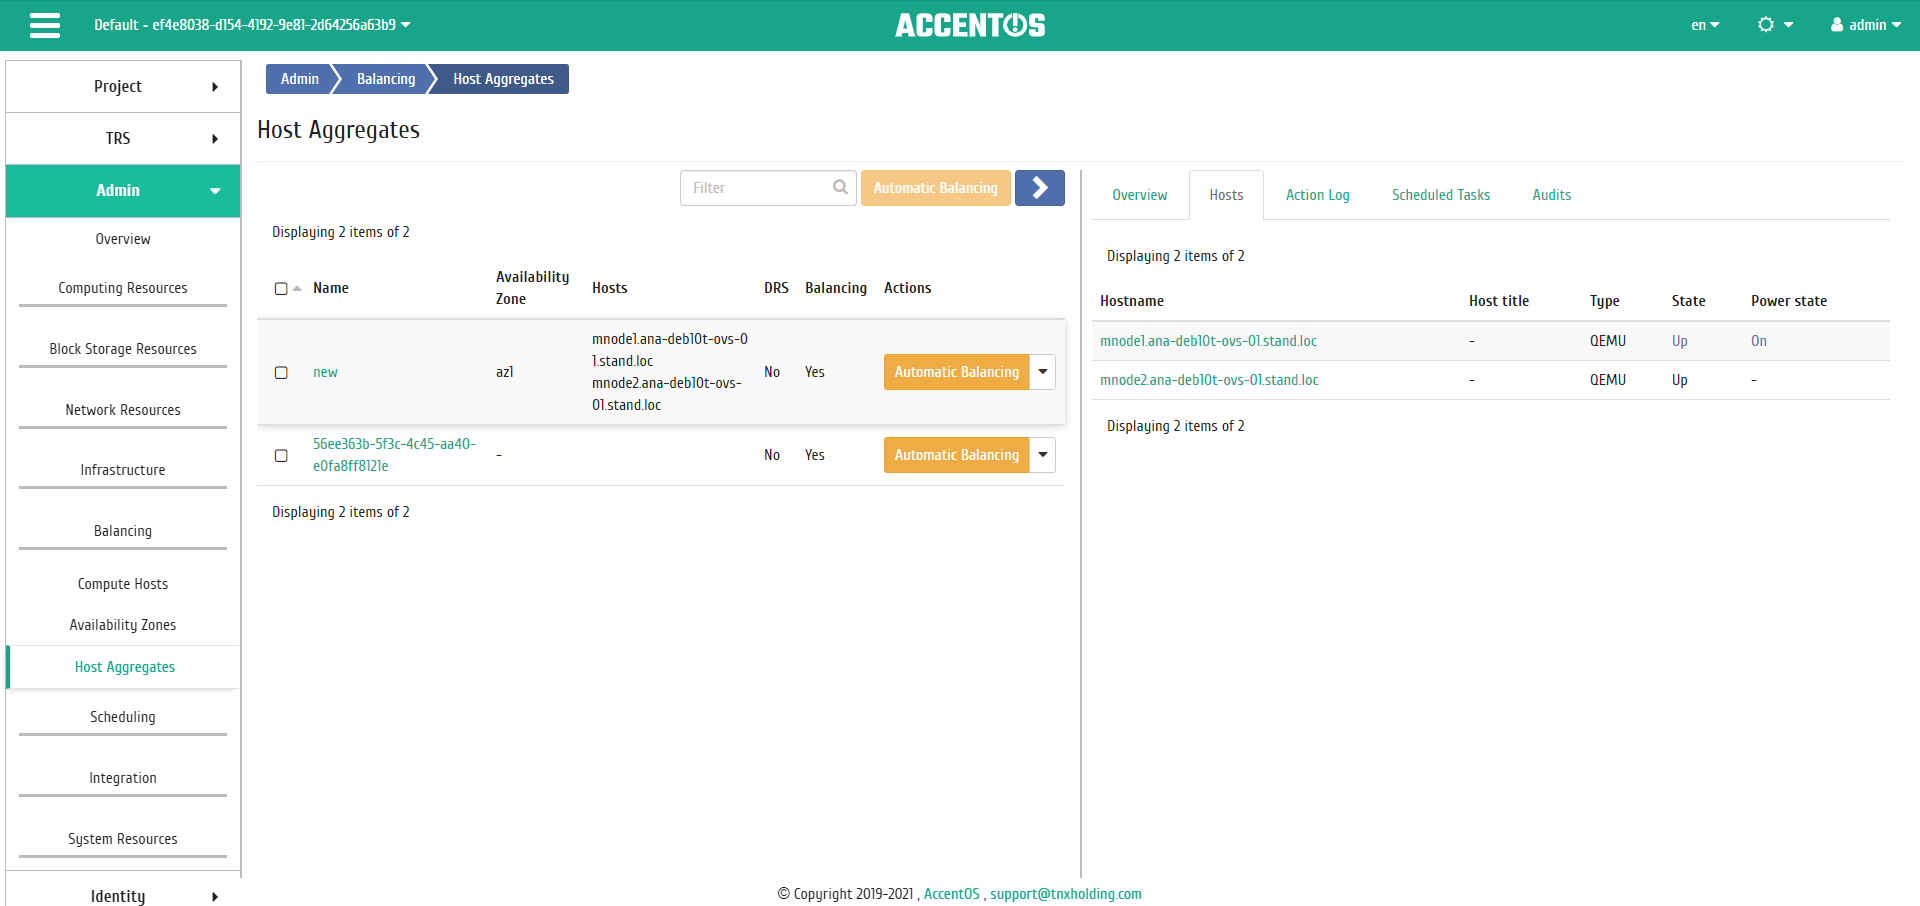Open actions dropdown for 56ee363b aggregate
1920x906 pixels.
(1043, 455)
